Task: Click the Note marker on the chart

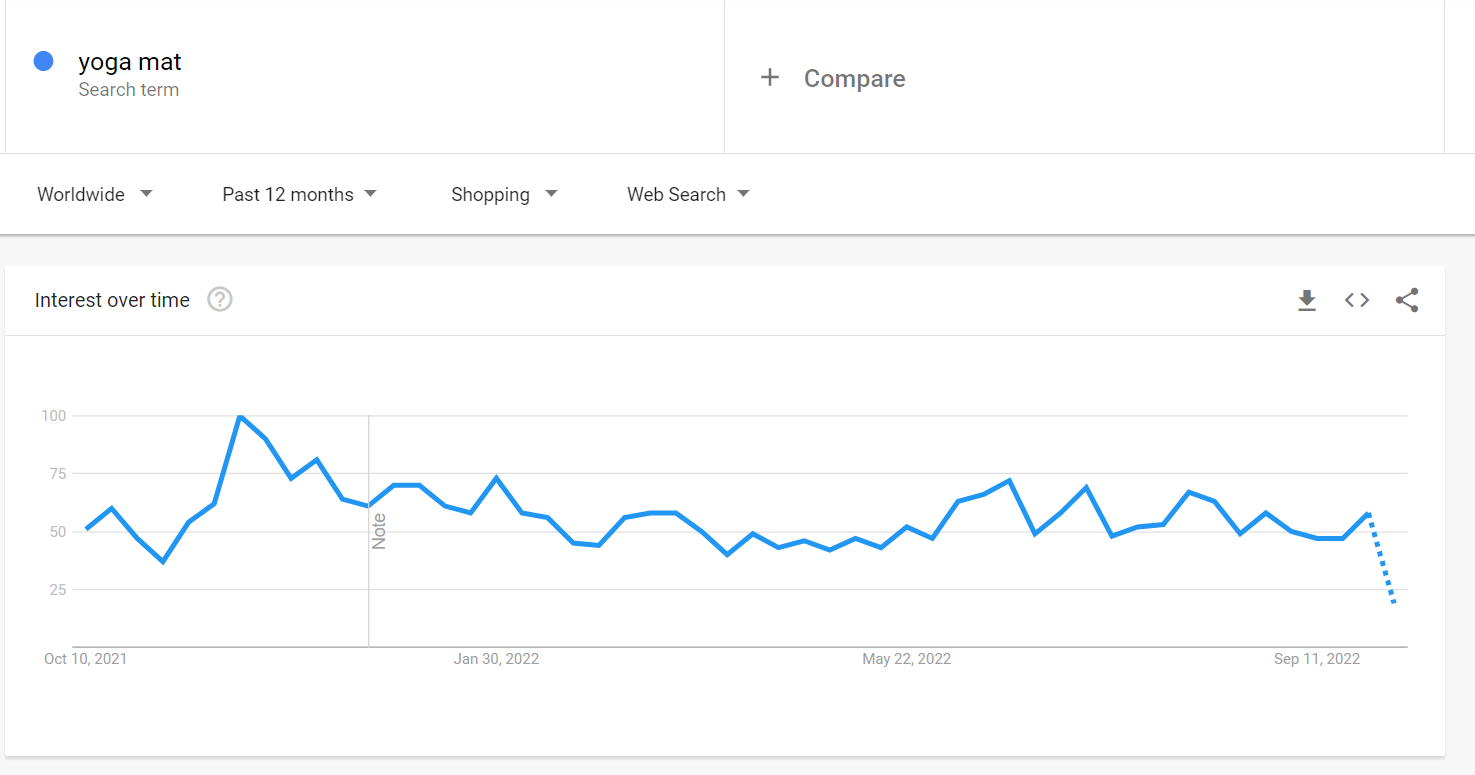Action: [379, 531]
